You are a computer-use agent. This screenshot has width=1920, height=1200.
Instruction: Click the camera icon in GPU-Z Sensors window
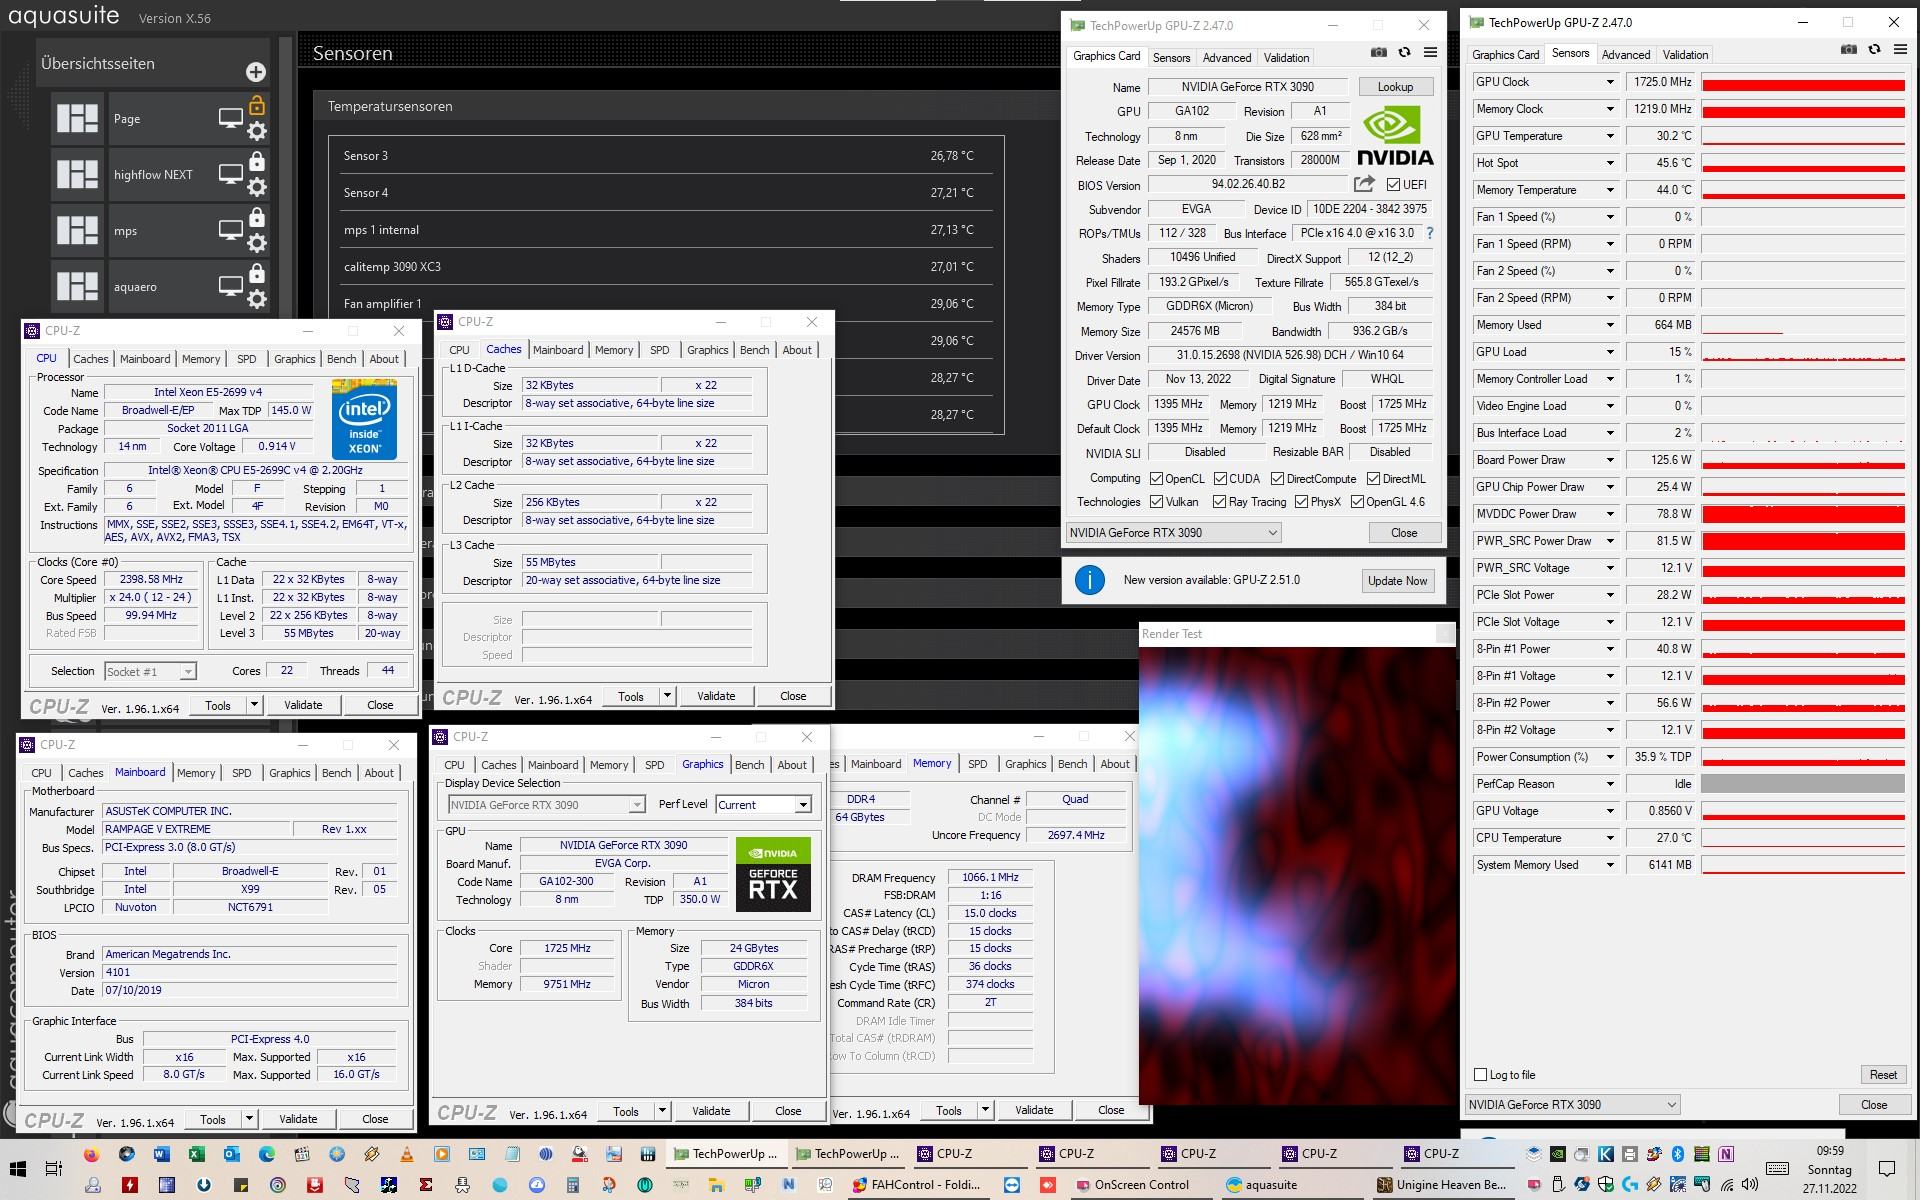point(1848,50)
